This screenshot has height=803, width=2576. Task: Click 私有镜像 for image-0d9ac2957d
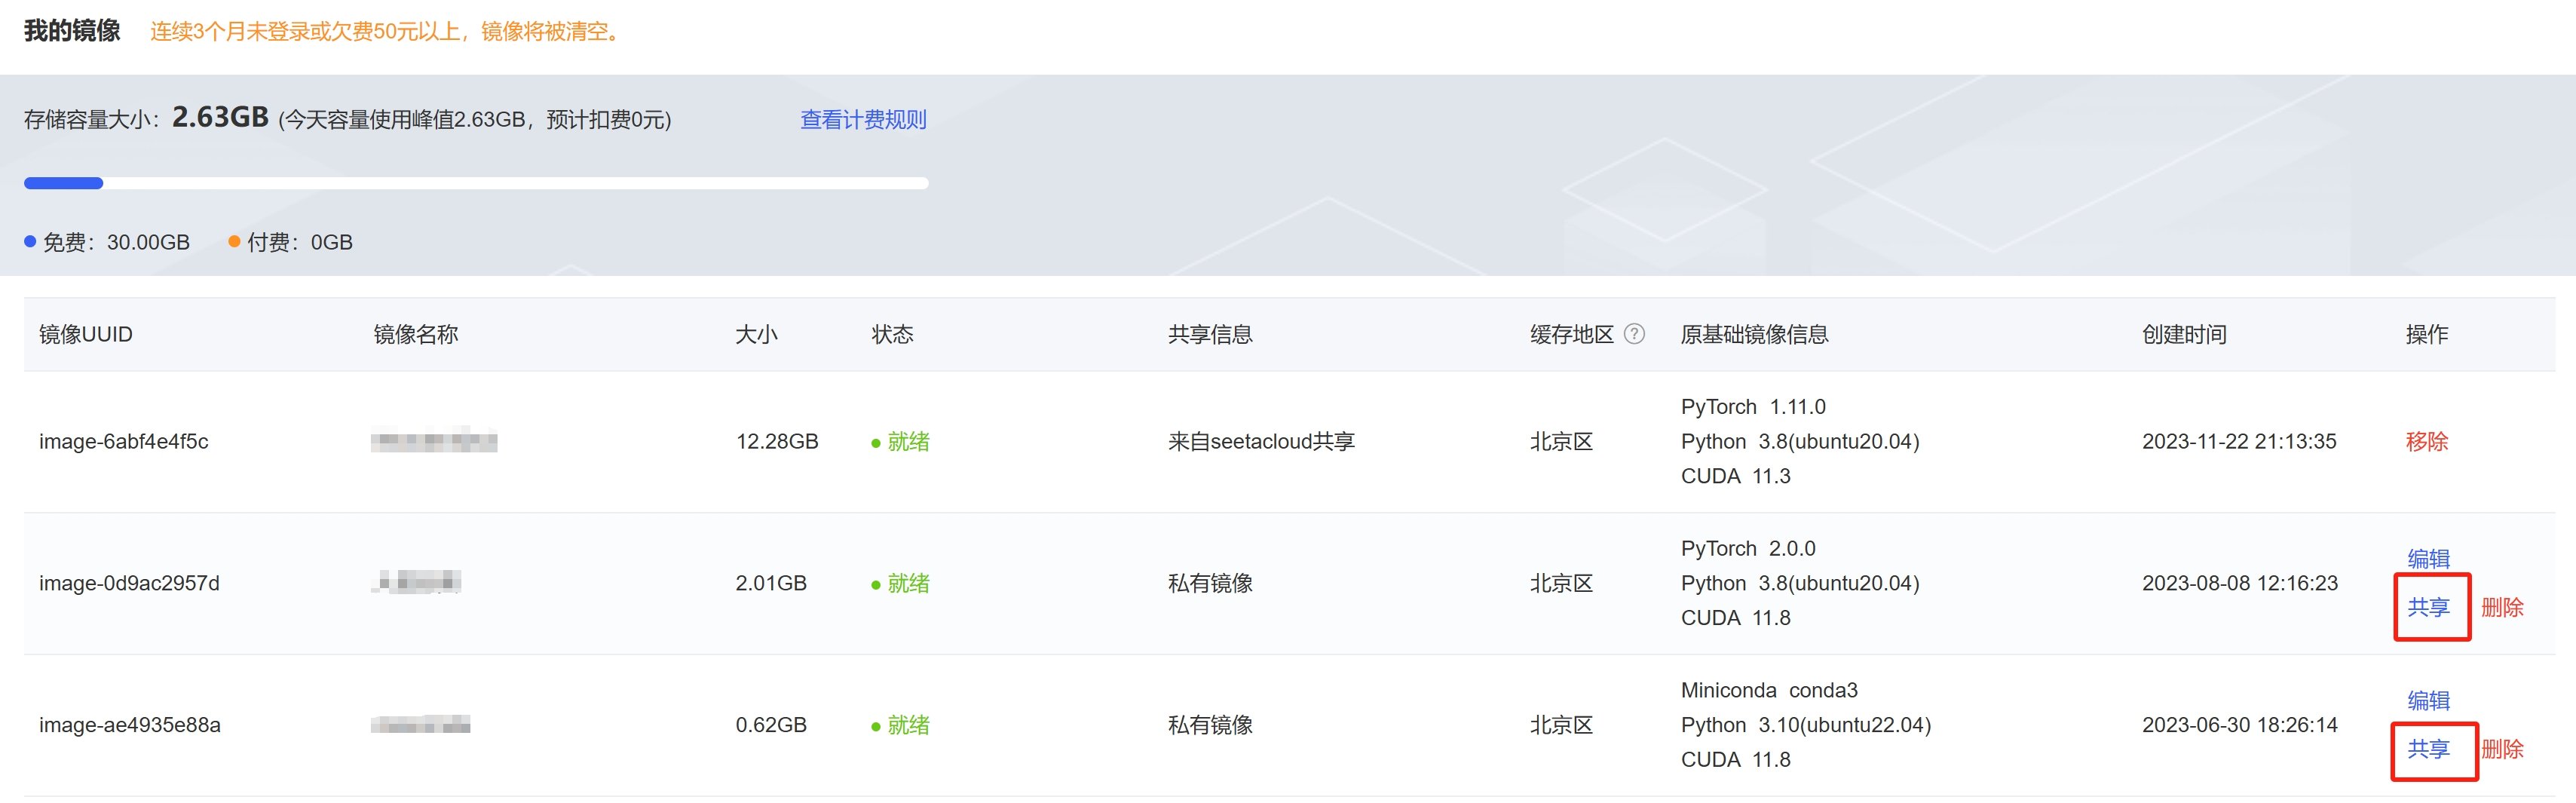click(x=1210, y=583)
